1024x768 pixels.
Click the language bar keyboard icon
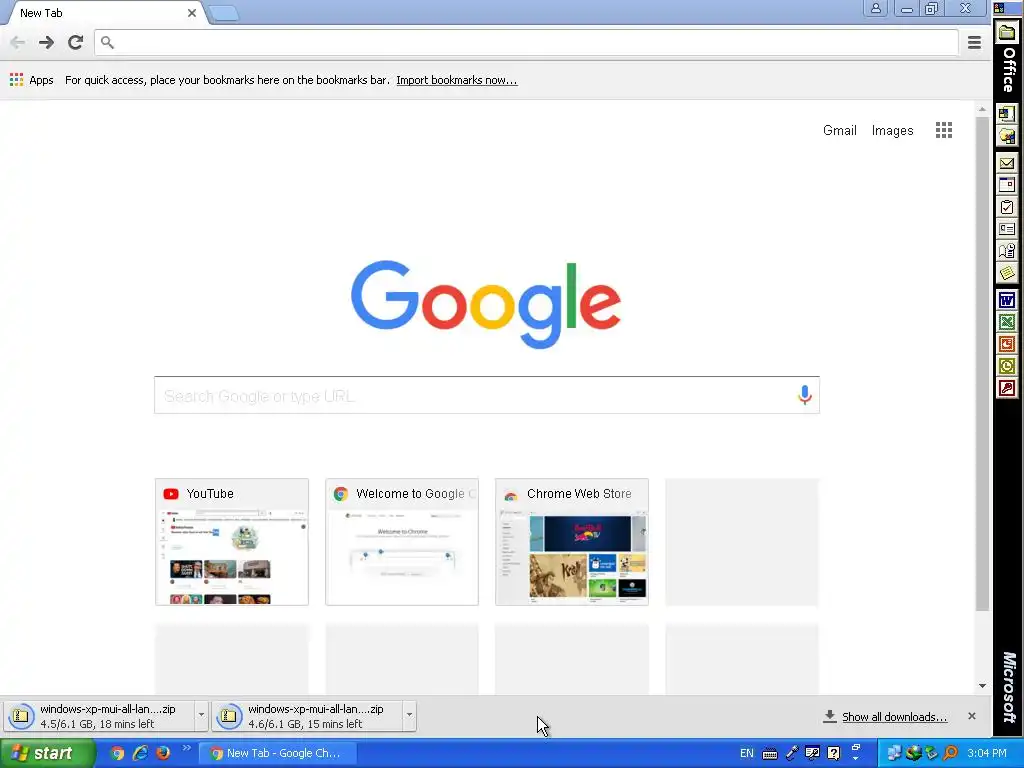(770, 754)
